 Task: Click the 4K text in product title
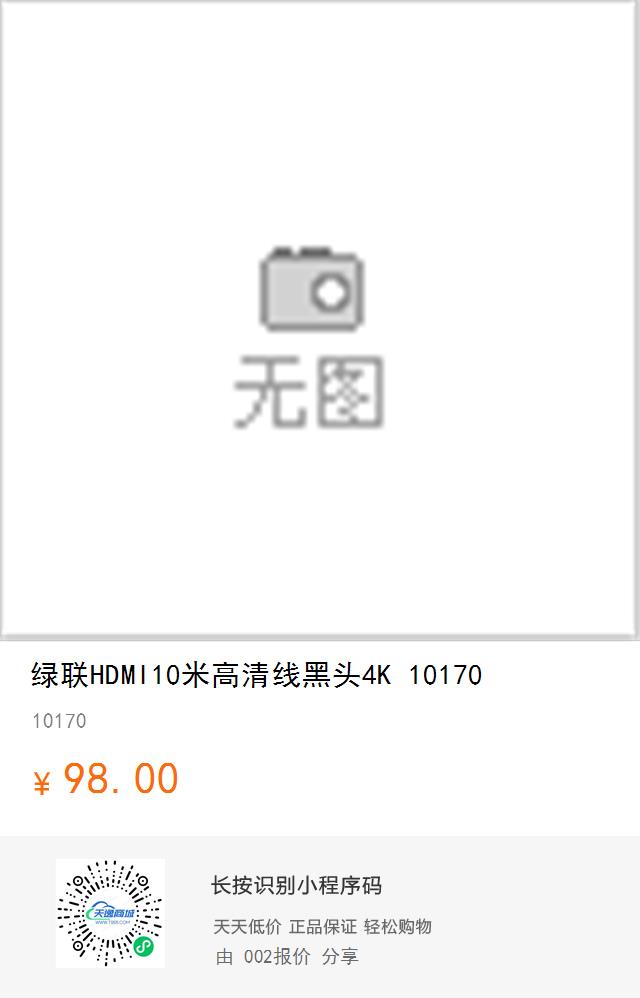[x=377, y=675]
